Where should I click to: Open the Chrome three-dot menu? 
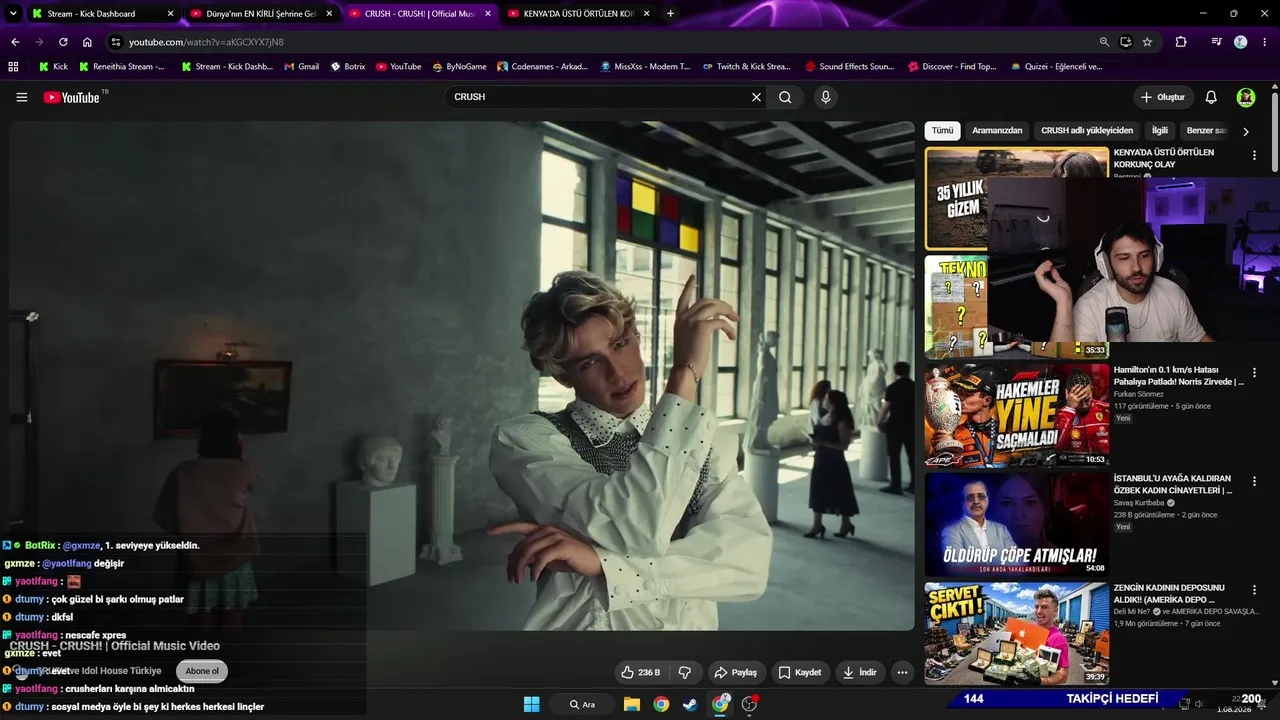click(x=1264, y=42)
